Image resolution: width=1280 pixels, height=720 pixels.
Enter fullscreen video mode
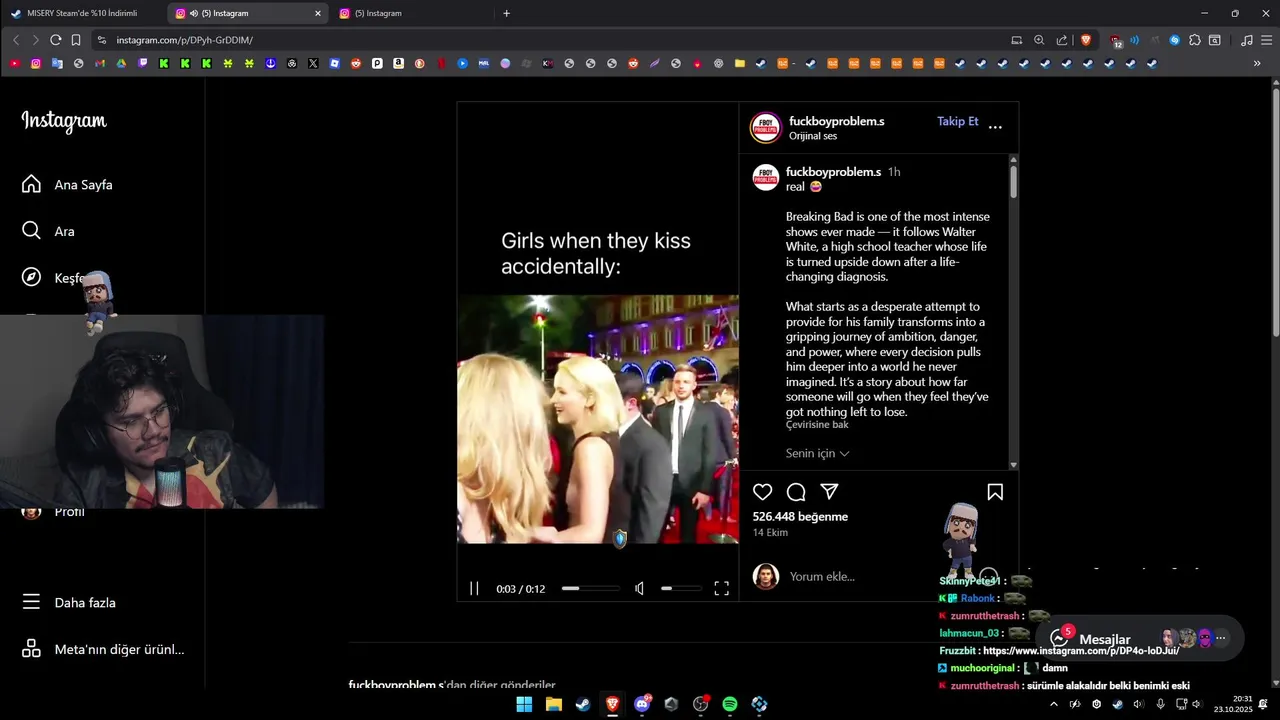click(x=721, y=589)
